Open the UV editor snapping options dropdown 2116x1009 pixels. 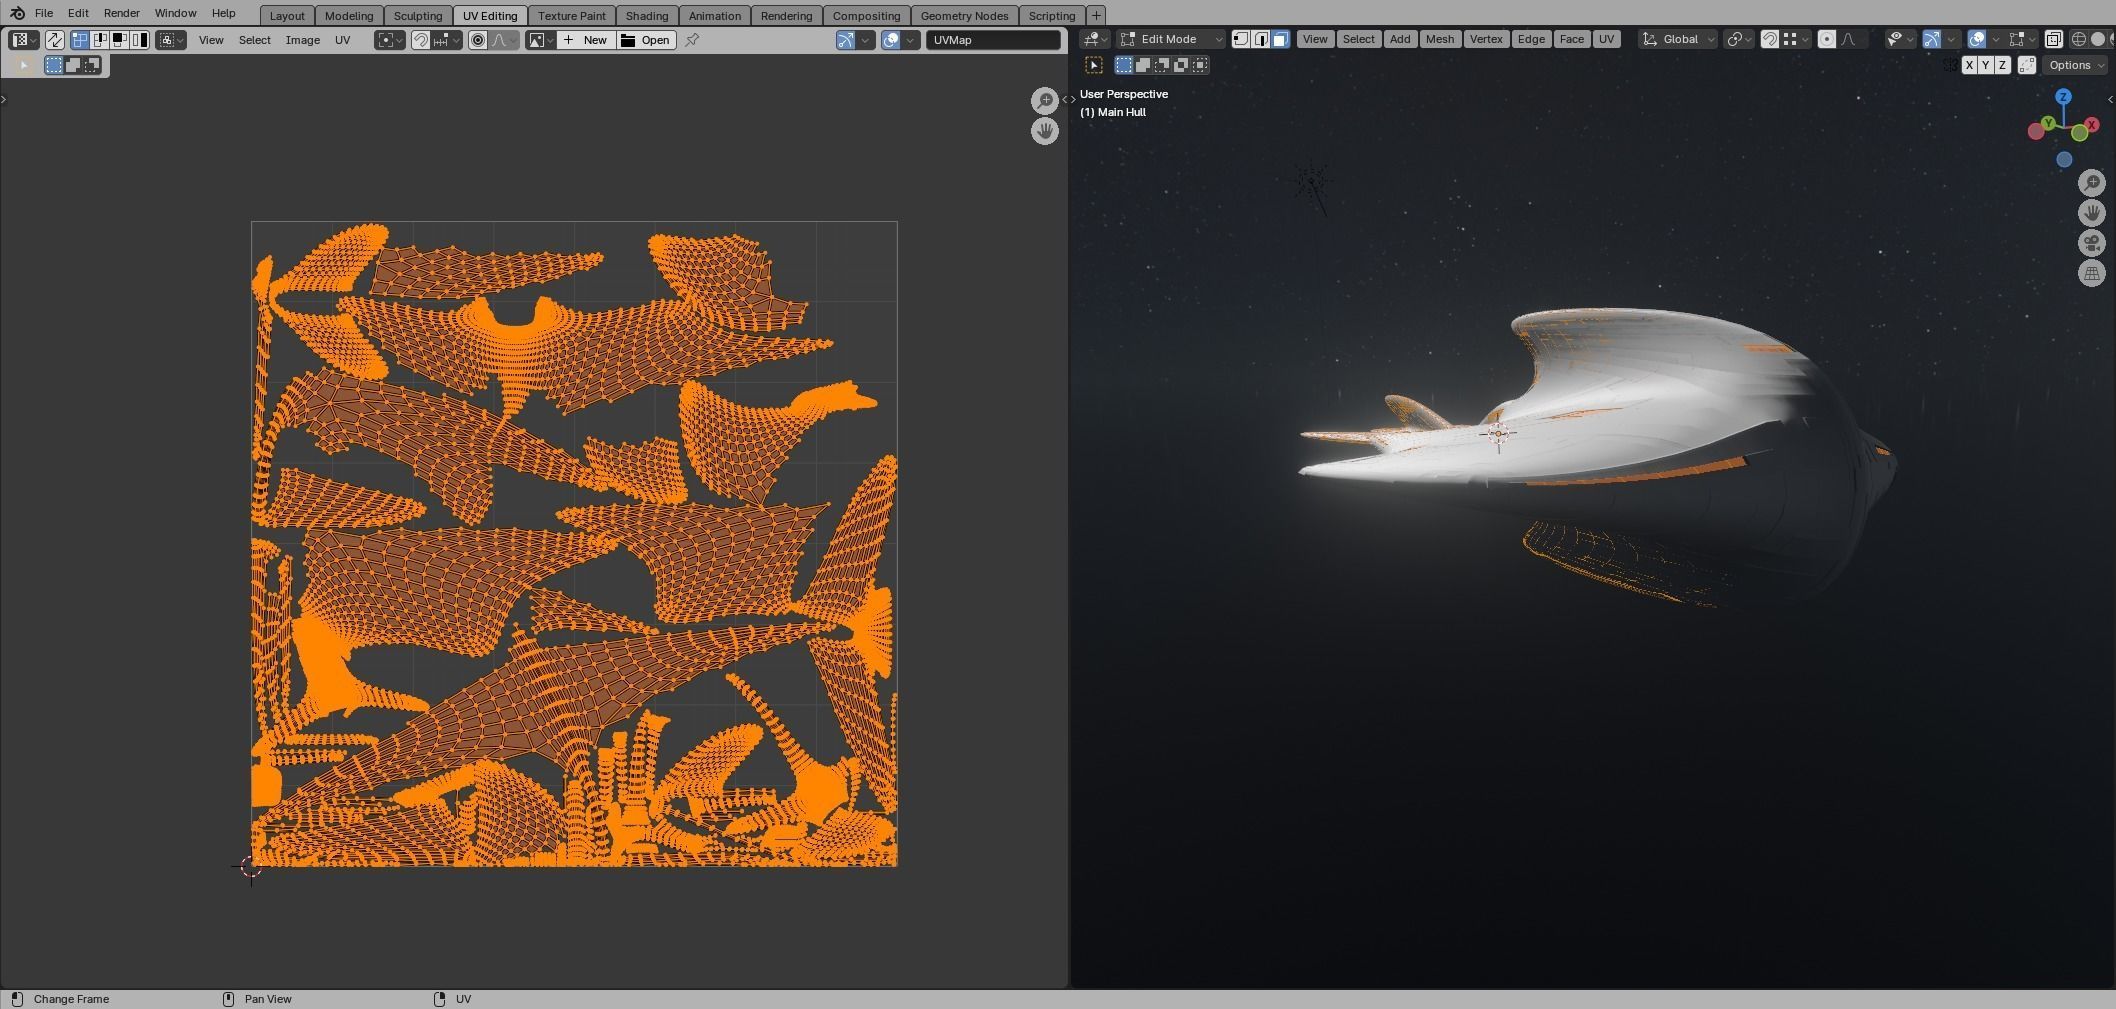pos(446,40)
